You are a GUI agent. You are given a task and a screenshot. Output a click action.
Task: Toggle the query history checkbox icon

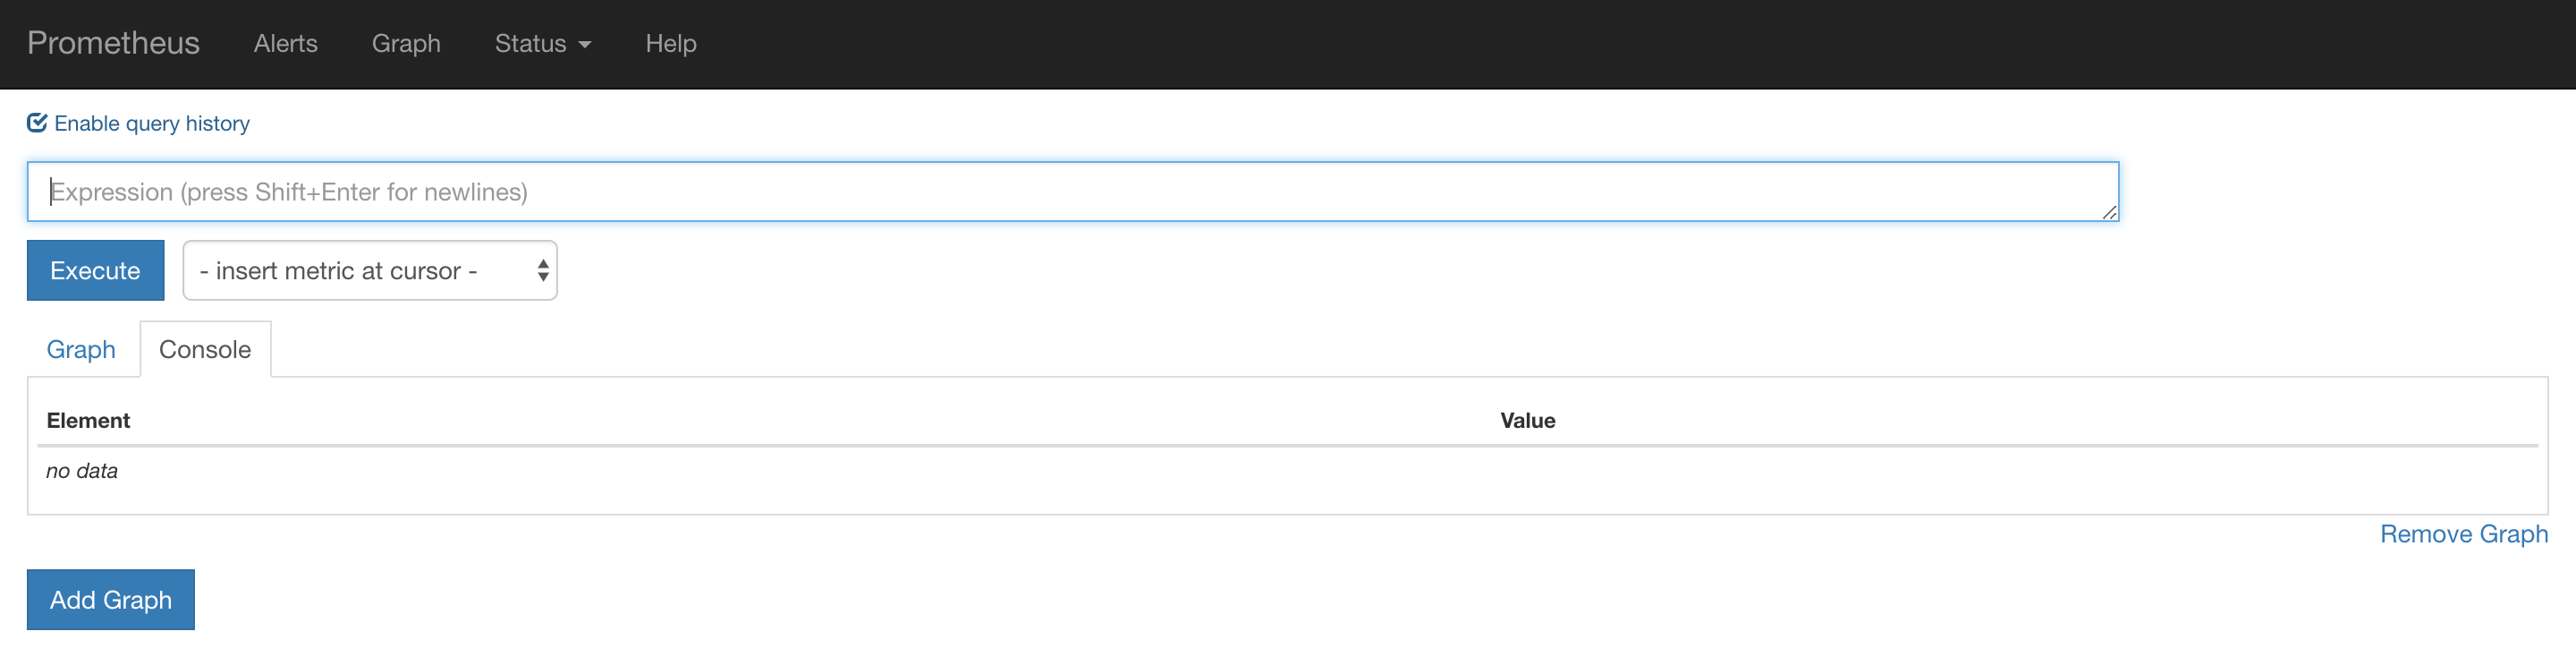37,123
